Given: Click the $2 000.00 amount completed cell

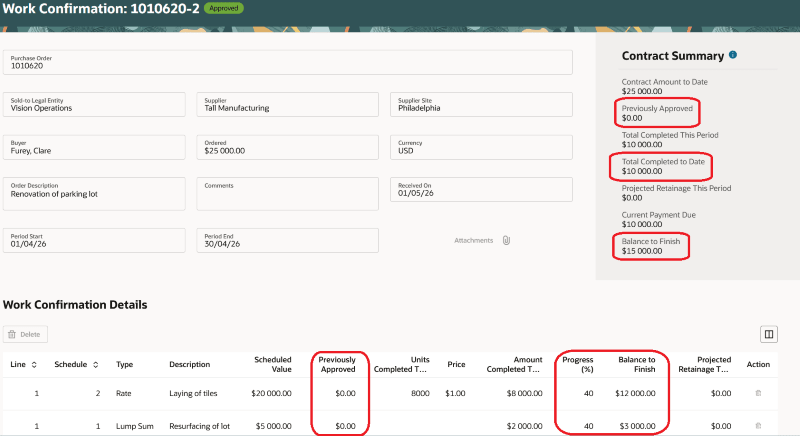Looking at the screenshot, I should pyautogui.click(x=524, y=426).
